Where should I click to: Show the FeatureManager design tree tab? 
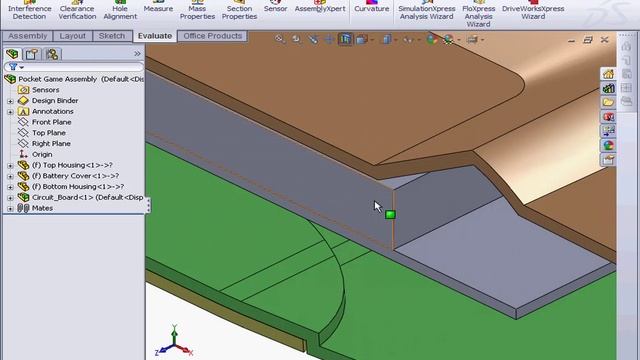coord(12,54)
